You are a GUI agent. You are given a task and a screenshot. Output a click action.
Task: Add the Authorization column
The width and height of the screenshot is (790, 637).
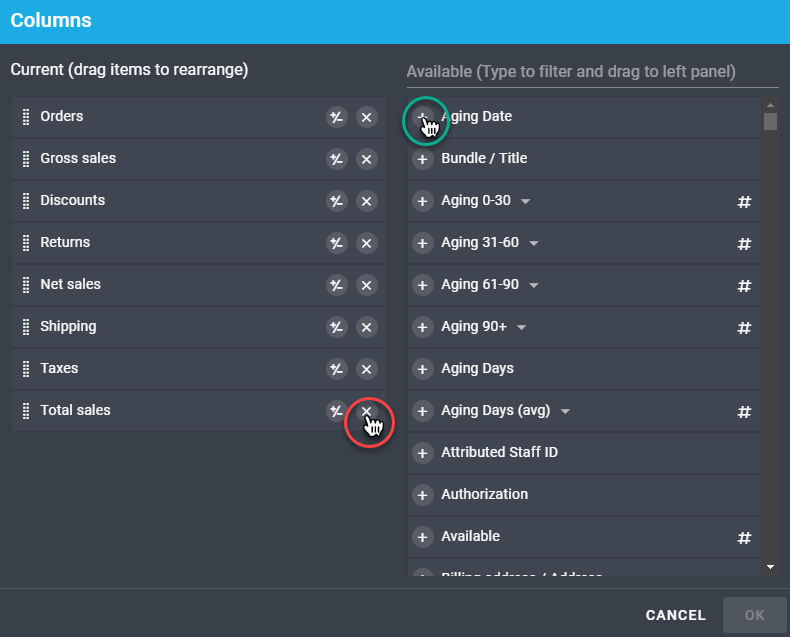[423, 495]
